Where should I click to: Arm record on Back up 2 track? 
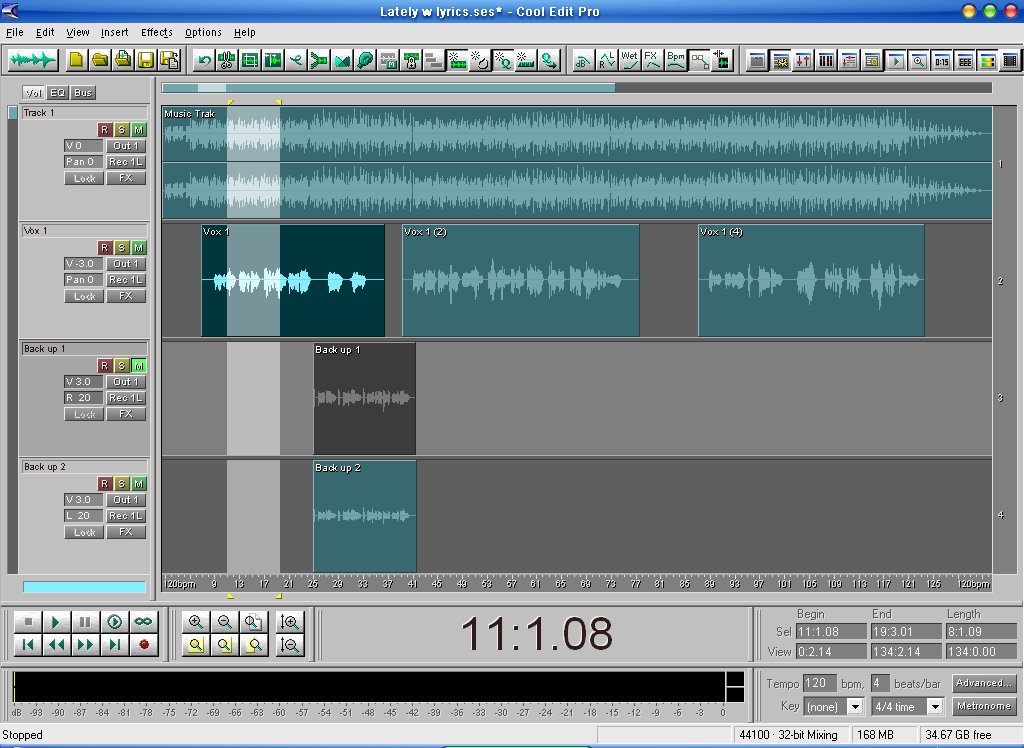pyautogui.click(x=104, y=483)
